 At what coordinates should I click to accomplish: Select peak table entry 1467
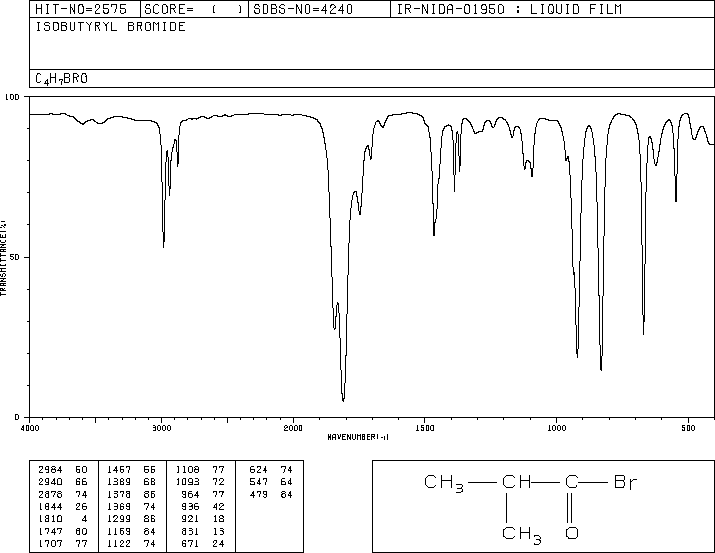click(119, 470)
